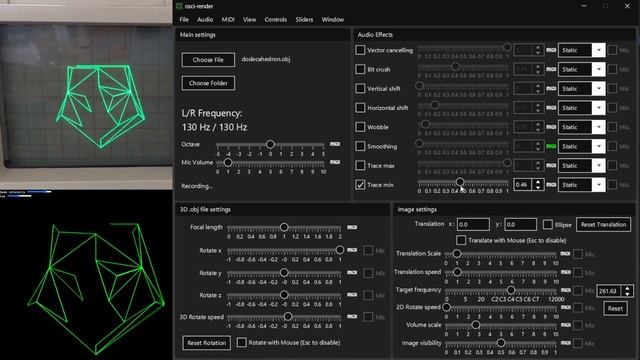Open Static dropdown for Trace max
Screen dimensions: 640x360
pyautogui.click(x=582, y=165)
